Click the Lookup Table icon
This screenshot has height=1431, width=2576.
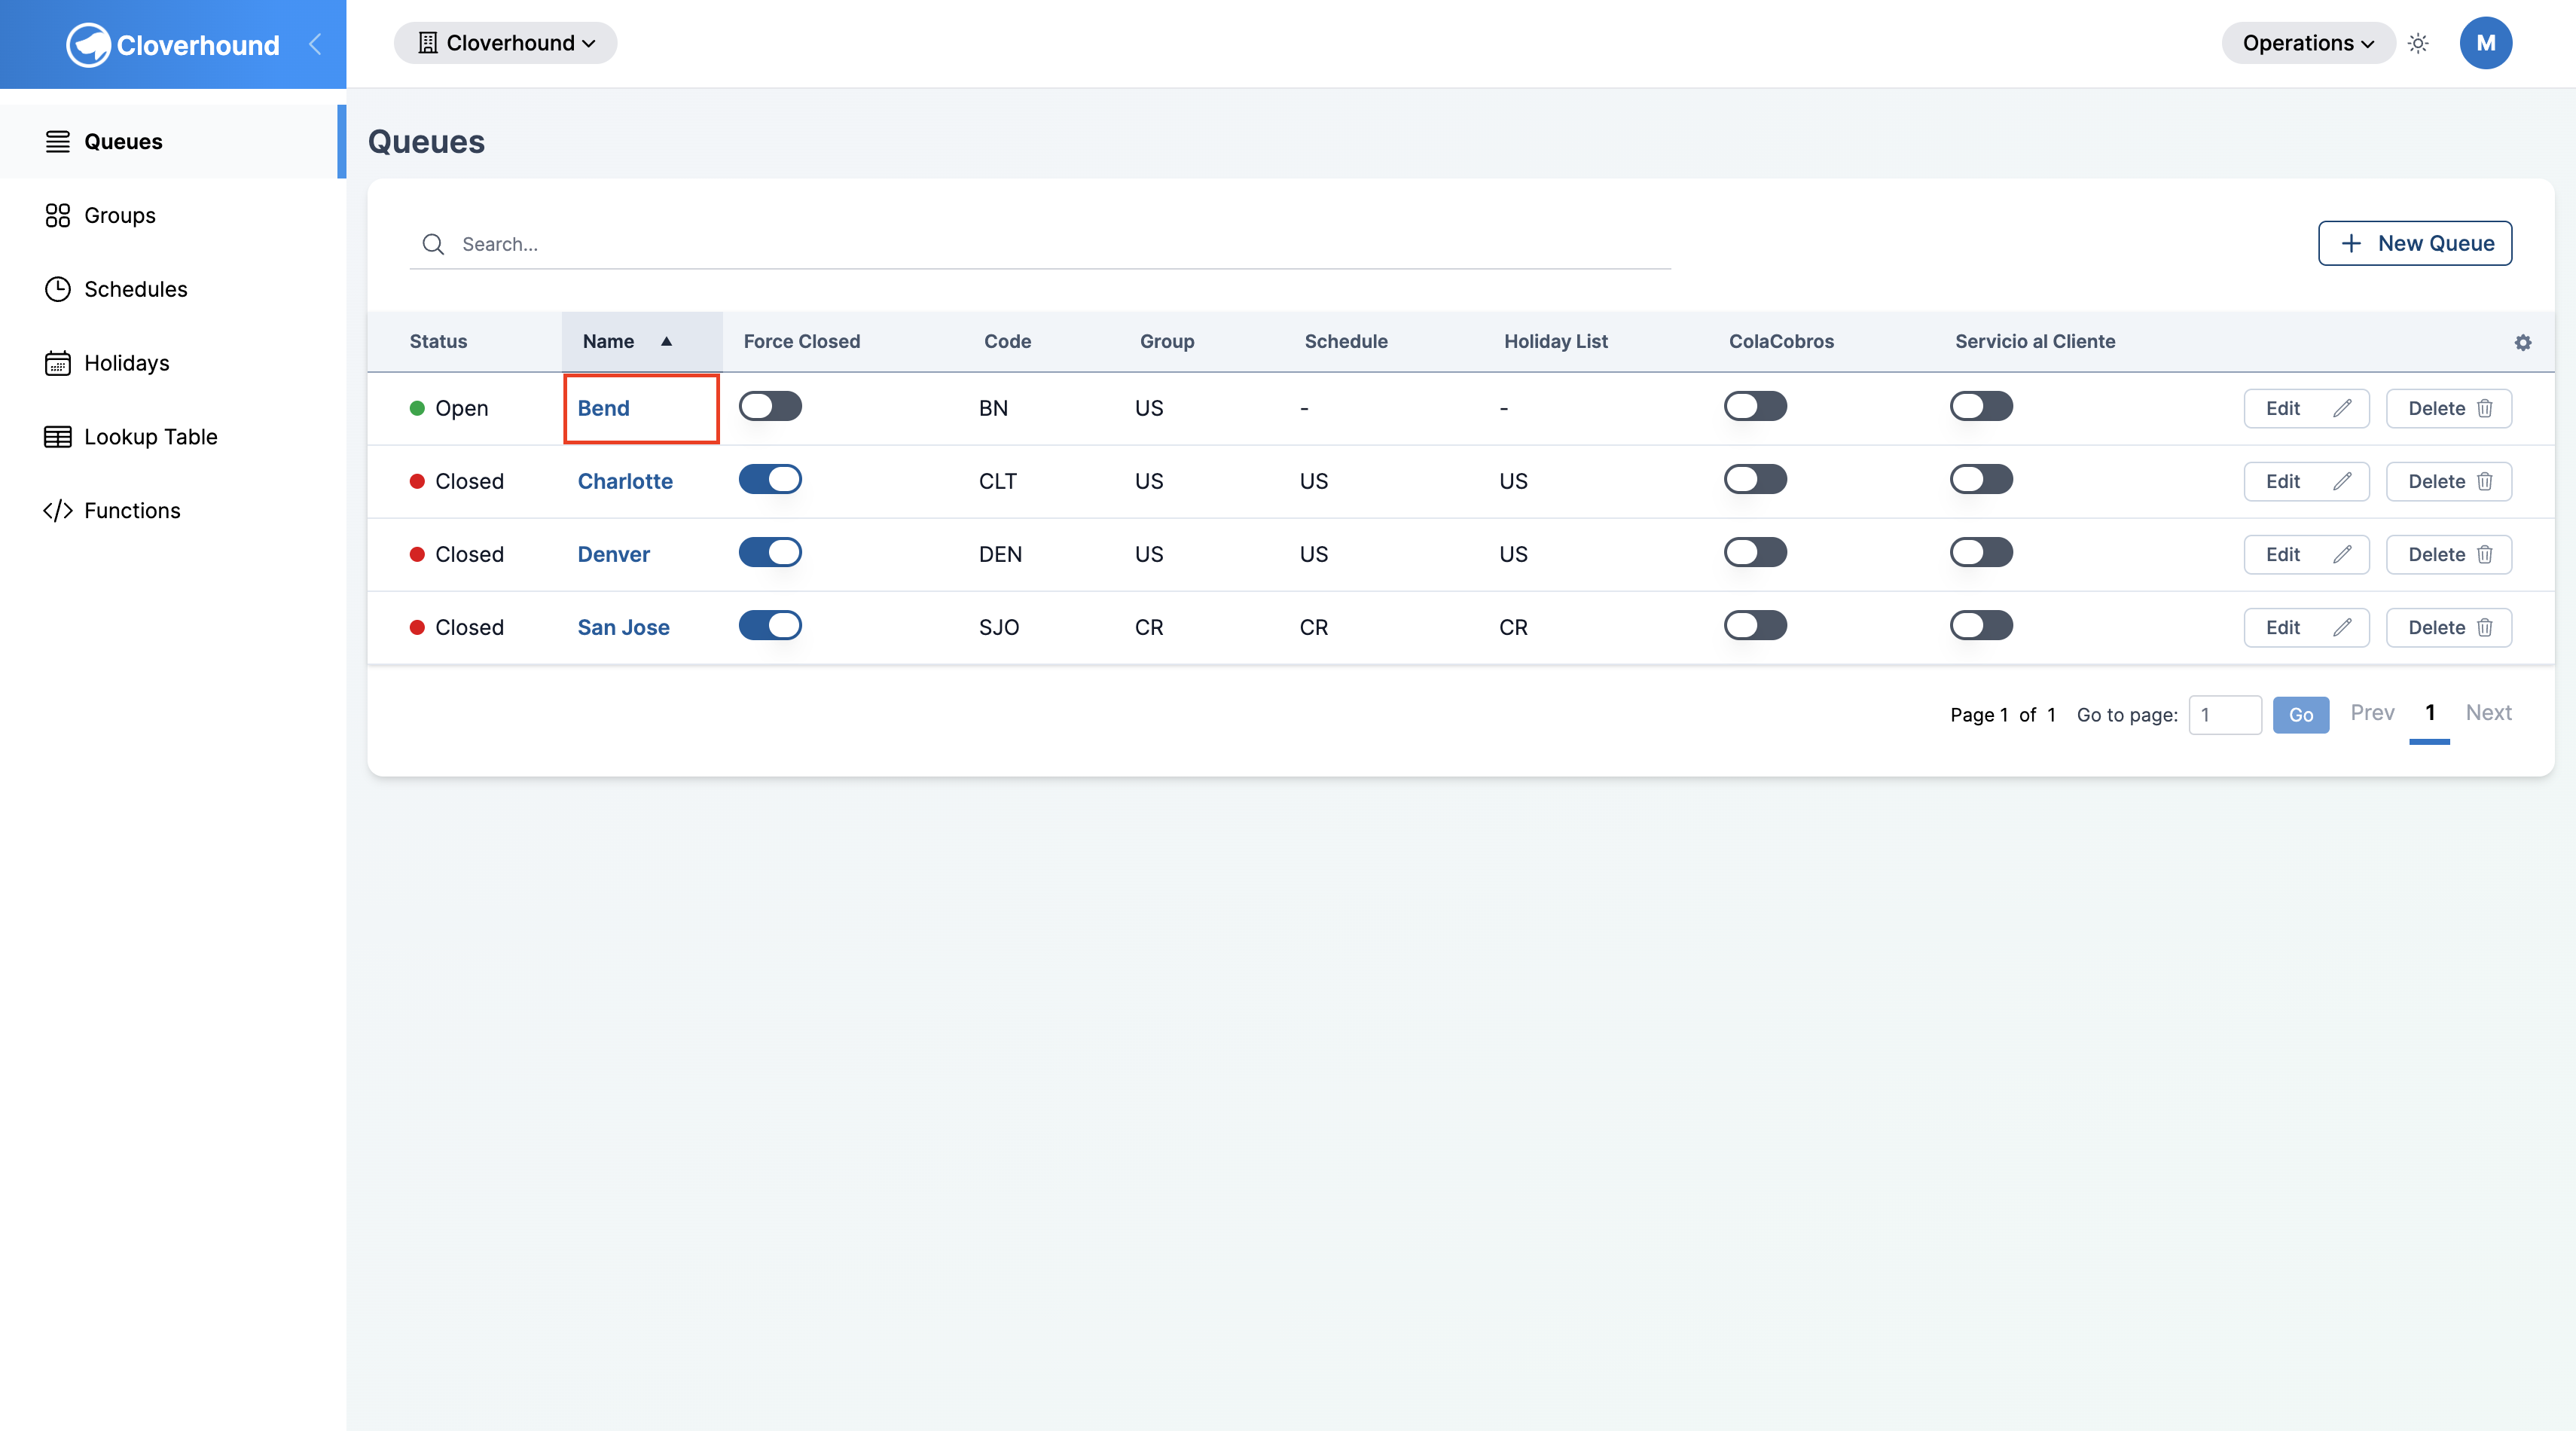click(58, 437)
